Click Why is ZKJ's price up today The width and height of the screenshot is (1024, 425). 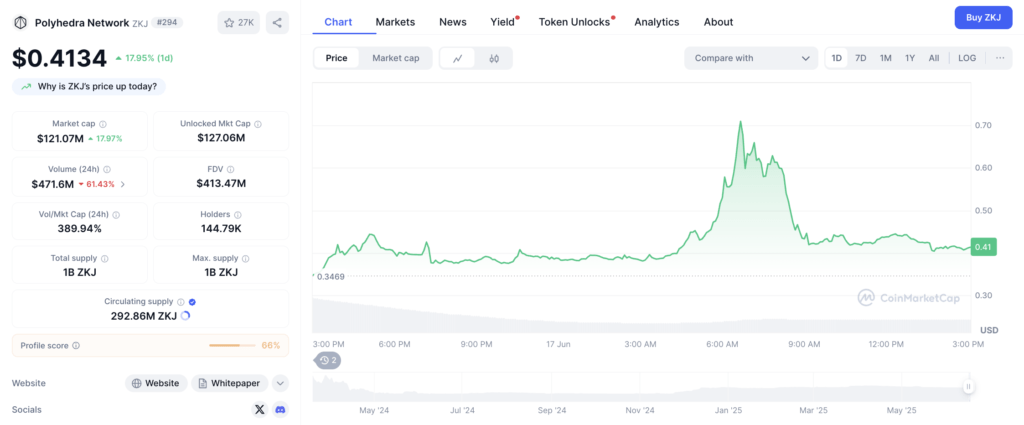click(89, 86)
